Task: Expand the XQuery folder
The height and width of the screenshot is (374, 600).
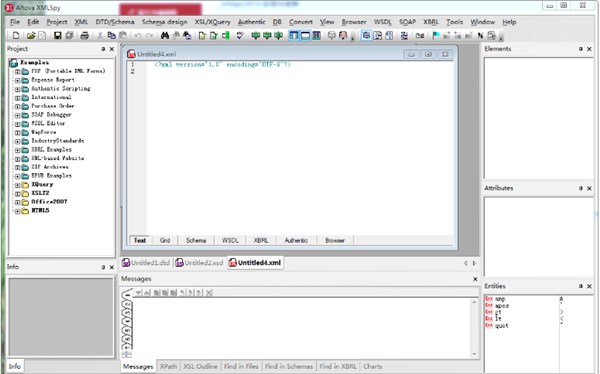Action: [17, 185]
